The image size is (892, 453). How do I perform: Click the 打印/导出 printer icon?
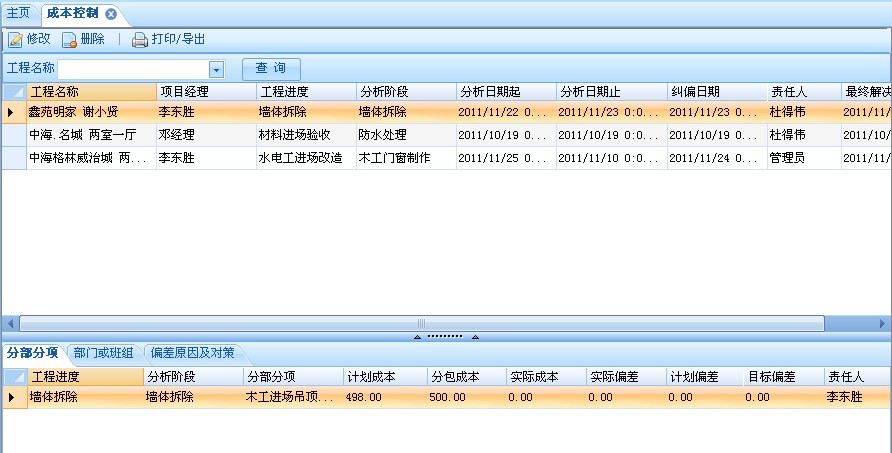tap(140, 40)
